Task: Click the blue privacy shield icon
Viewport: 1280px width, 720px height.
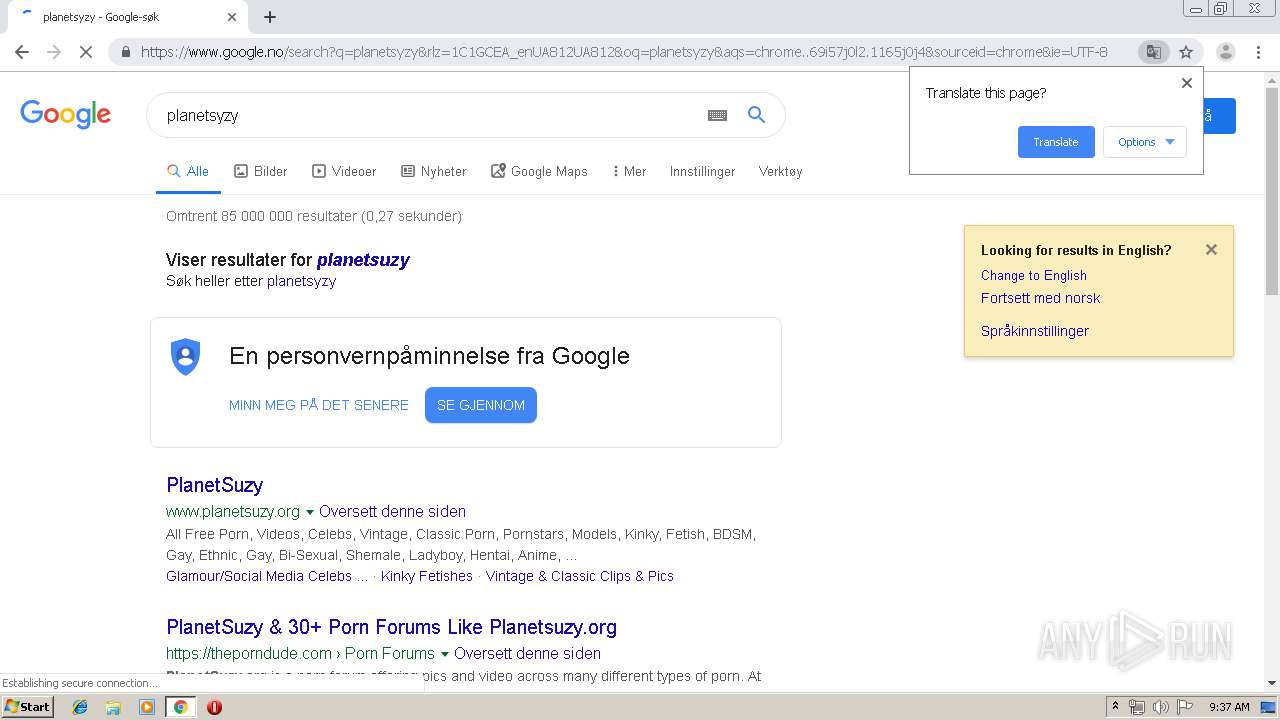Action: coord(186,356)
